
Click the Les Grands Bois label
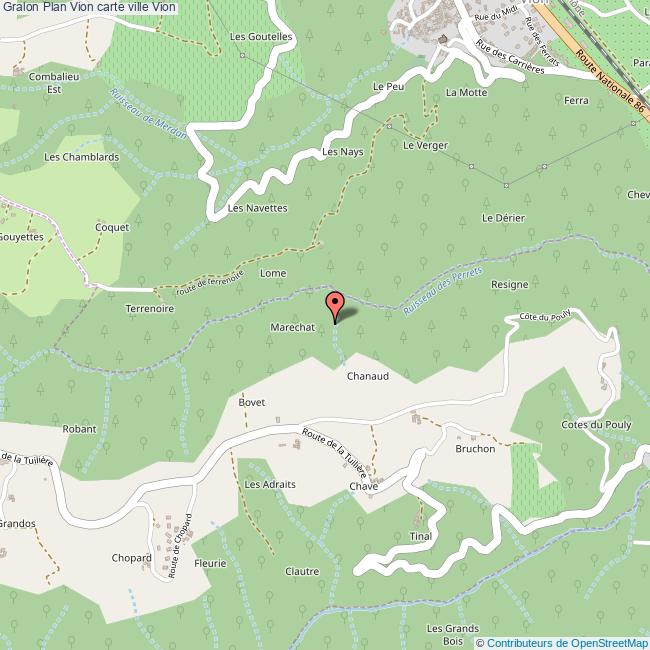pyautogui.click(x=453, y=635)
